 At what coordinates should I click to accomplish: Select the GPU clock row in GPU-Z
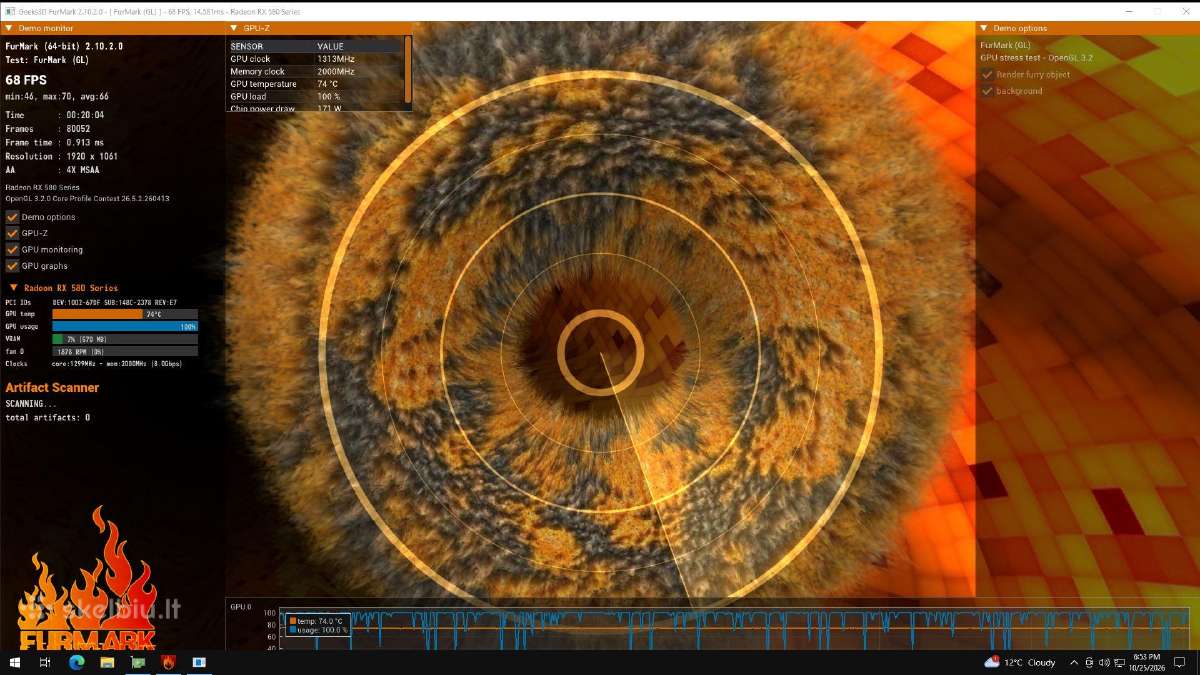coord(316,59)
